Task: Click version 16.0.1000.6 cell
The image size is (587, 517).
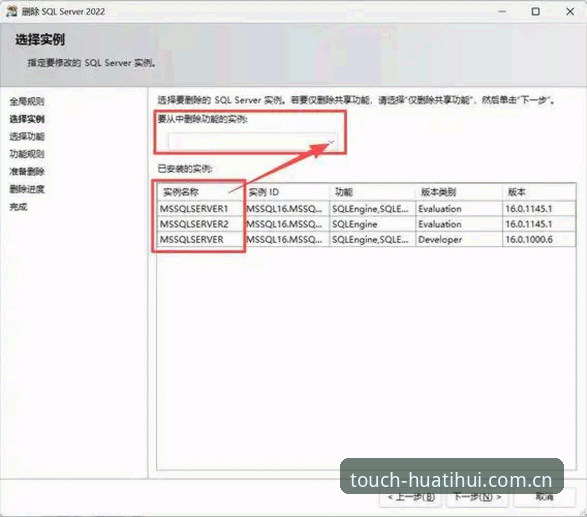Action: point(539,239)
